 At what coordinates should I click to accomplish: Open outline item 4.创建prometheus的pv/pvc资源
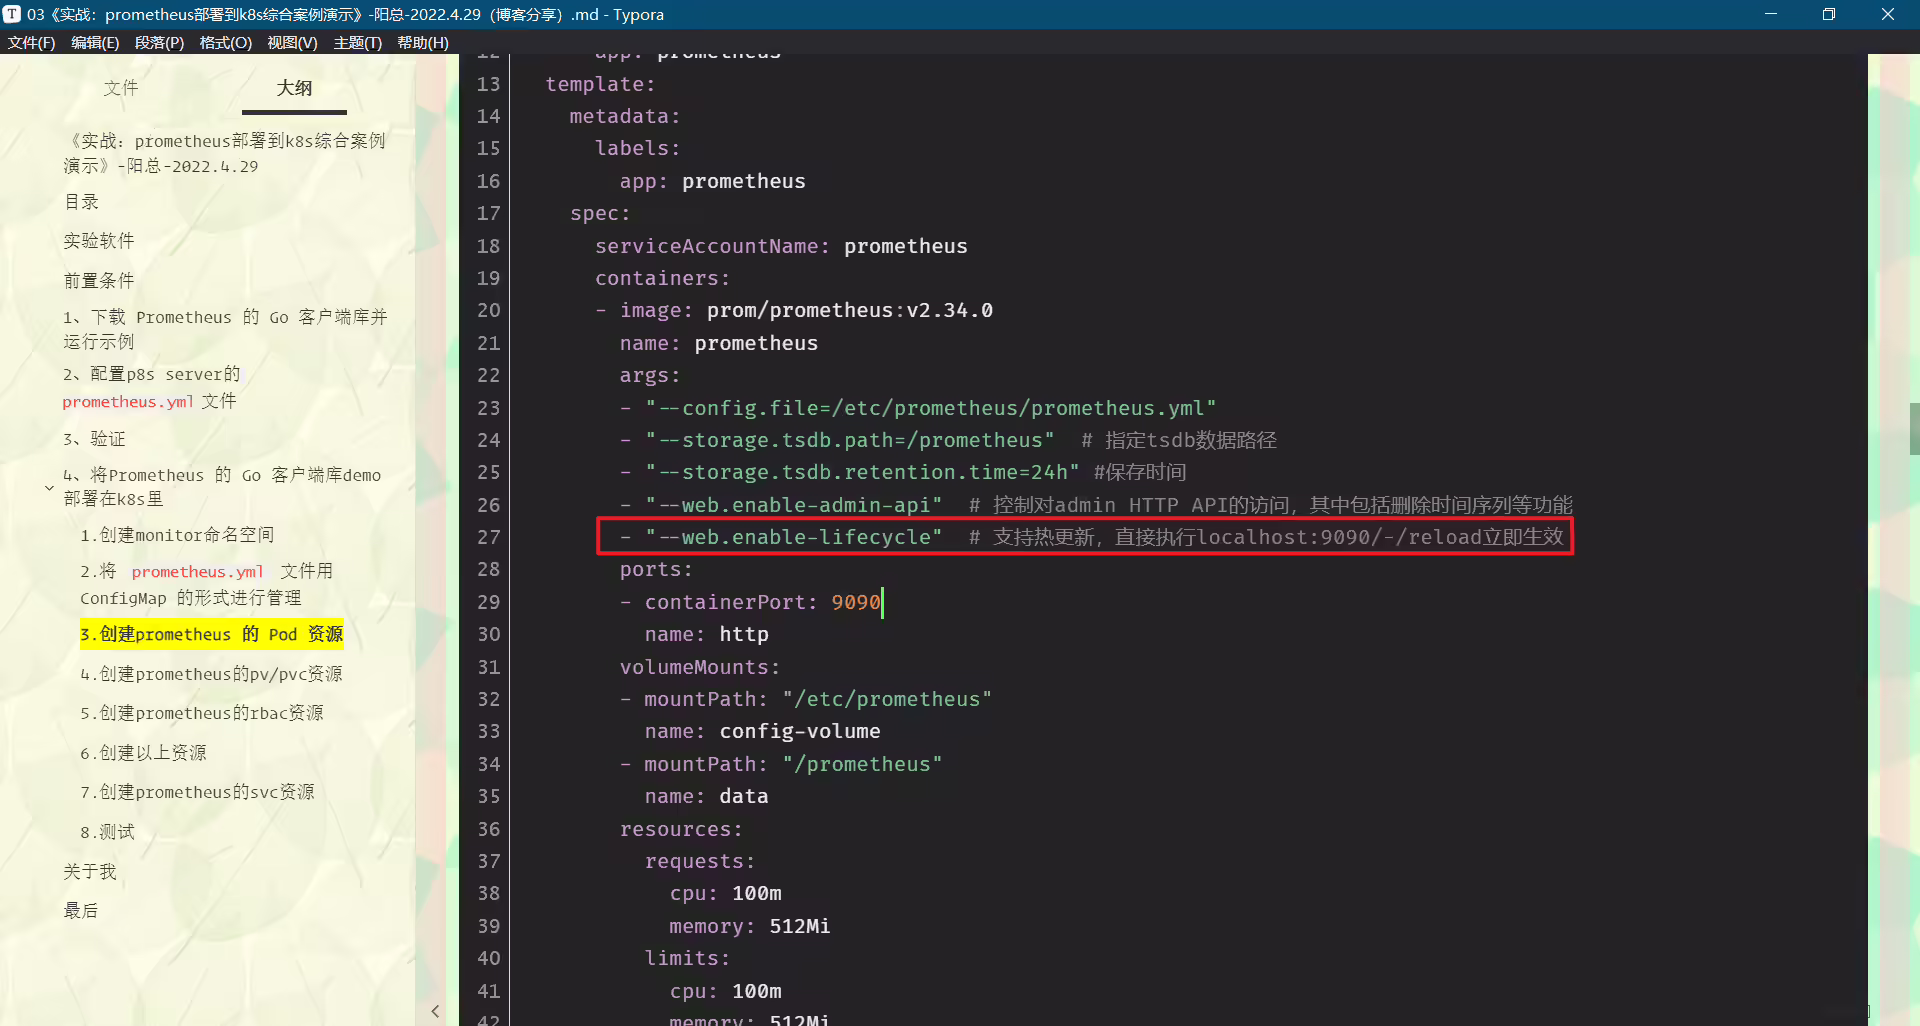(211, 674)
